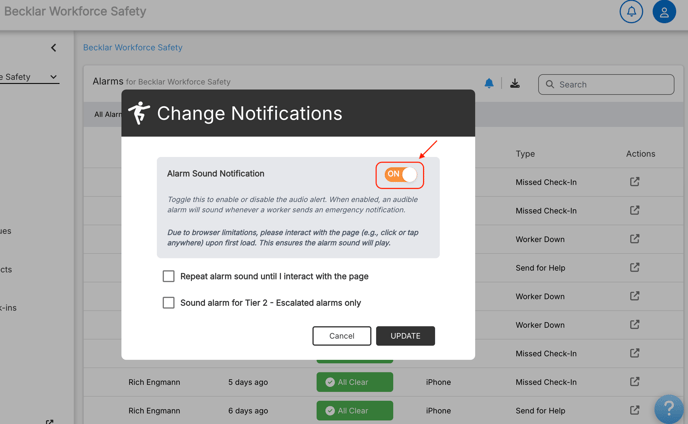Click the Alarm Sound Notification label
This screenshot has width=688, height=424.
[x=215, y=173]
